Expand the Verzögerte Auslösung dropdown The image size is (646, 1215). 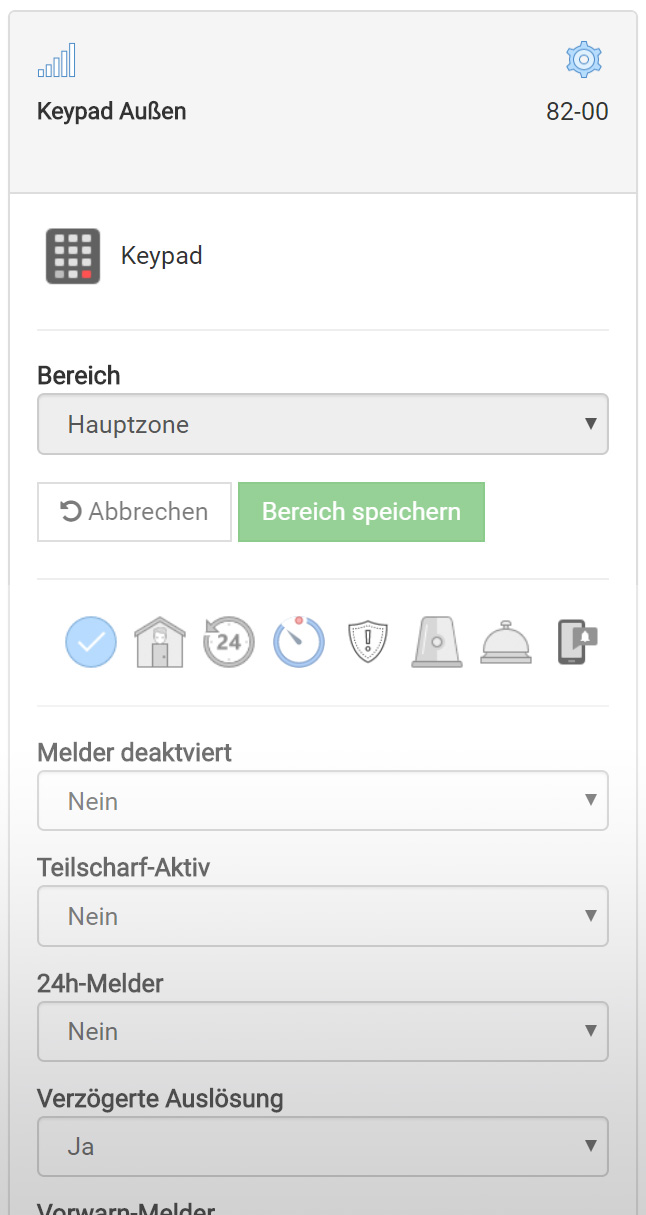322,1146
